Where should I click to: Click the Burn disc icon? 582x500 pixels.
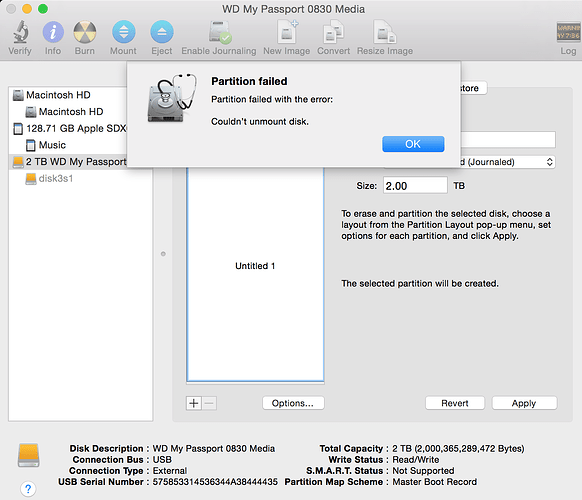(x=85, y=32)
